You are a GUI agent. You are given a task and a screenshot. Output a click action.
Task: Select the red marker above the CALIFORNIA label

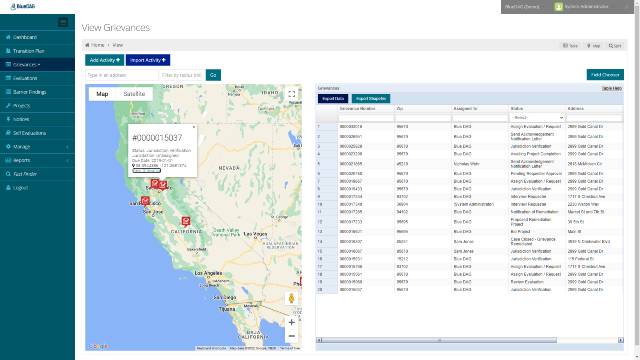(186, 221)
